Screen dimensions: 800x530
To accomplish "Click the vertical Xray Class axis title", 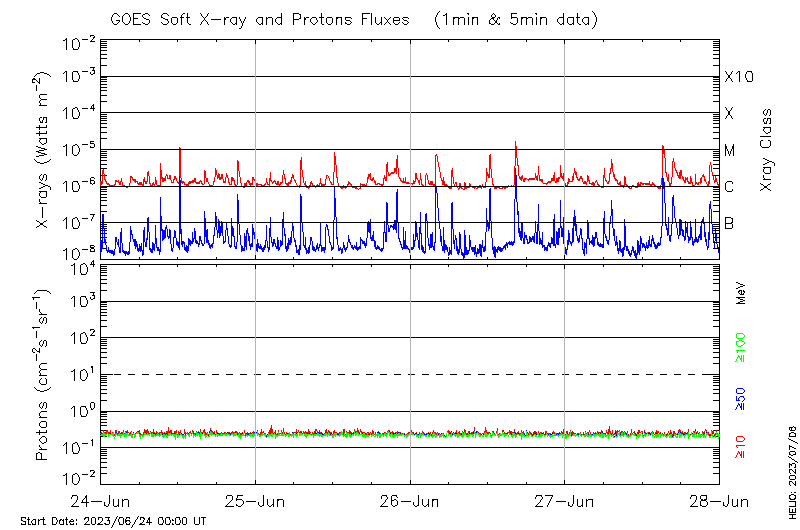I will click(767, 150).
